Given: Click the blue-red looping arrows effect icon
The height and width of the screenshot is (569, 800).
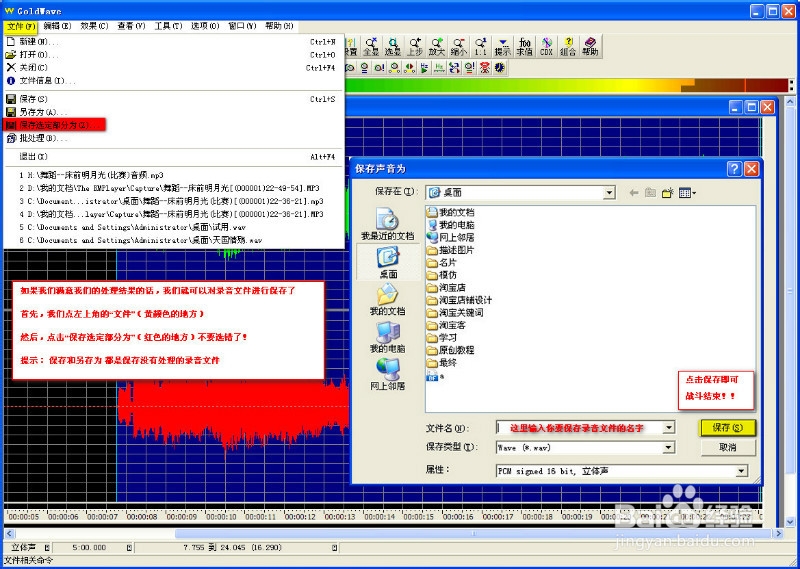Looking at the screenshot, I should pos(454,67).
